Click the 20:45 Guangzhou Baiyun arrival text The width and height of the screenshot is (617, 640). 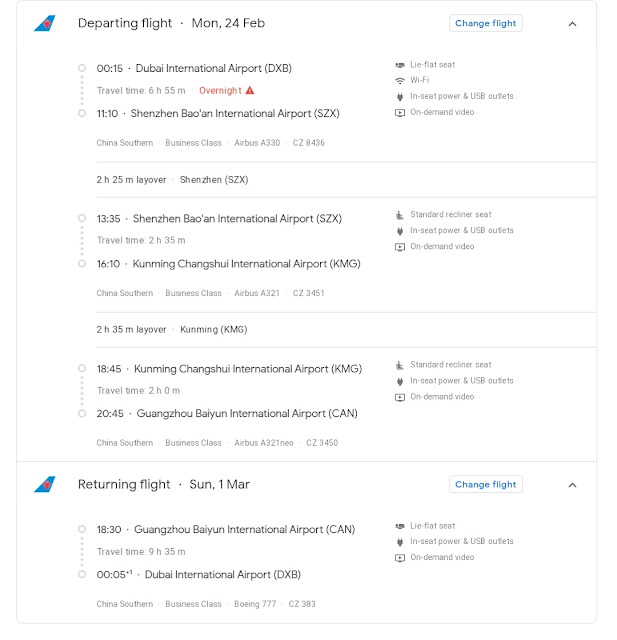(x=227, y=413)
